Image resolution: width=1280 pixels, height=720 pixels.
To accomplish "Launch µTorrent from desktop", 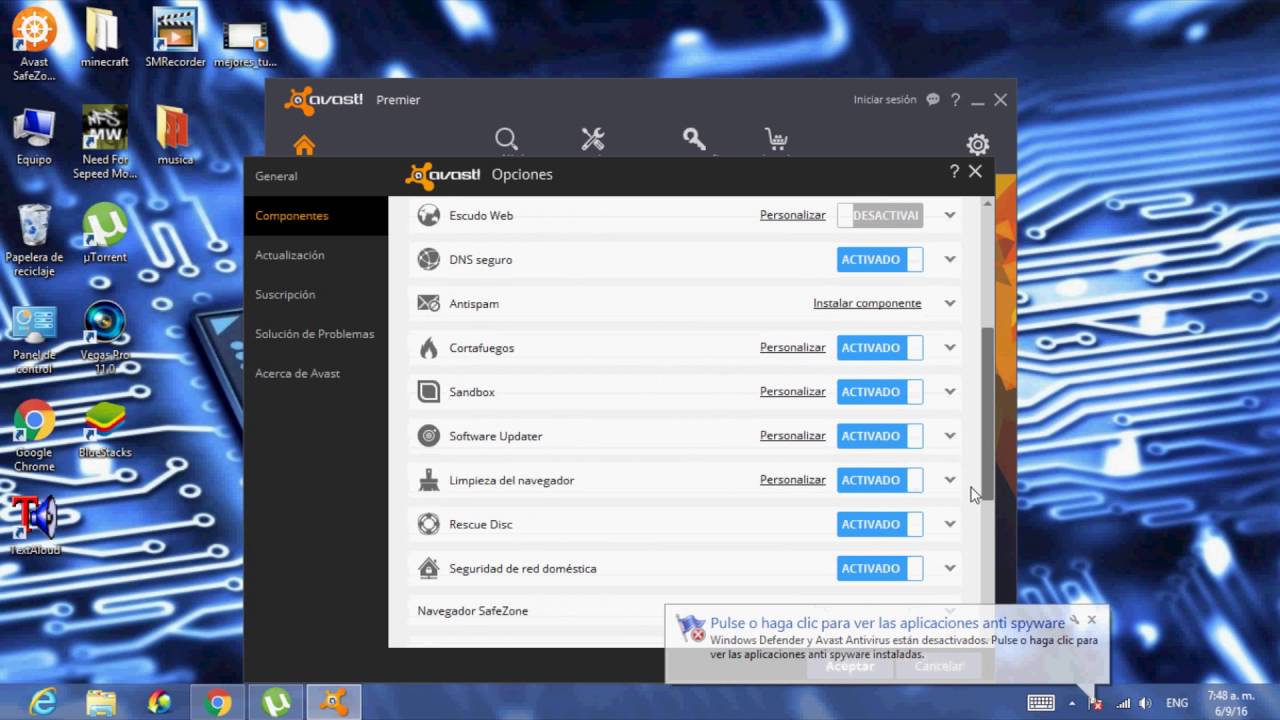I will (104, 233).
